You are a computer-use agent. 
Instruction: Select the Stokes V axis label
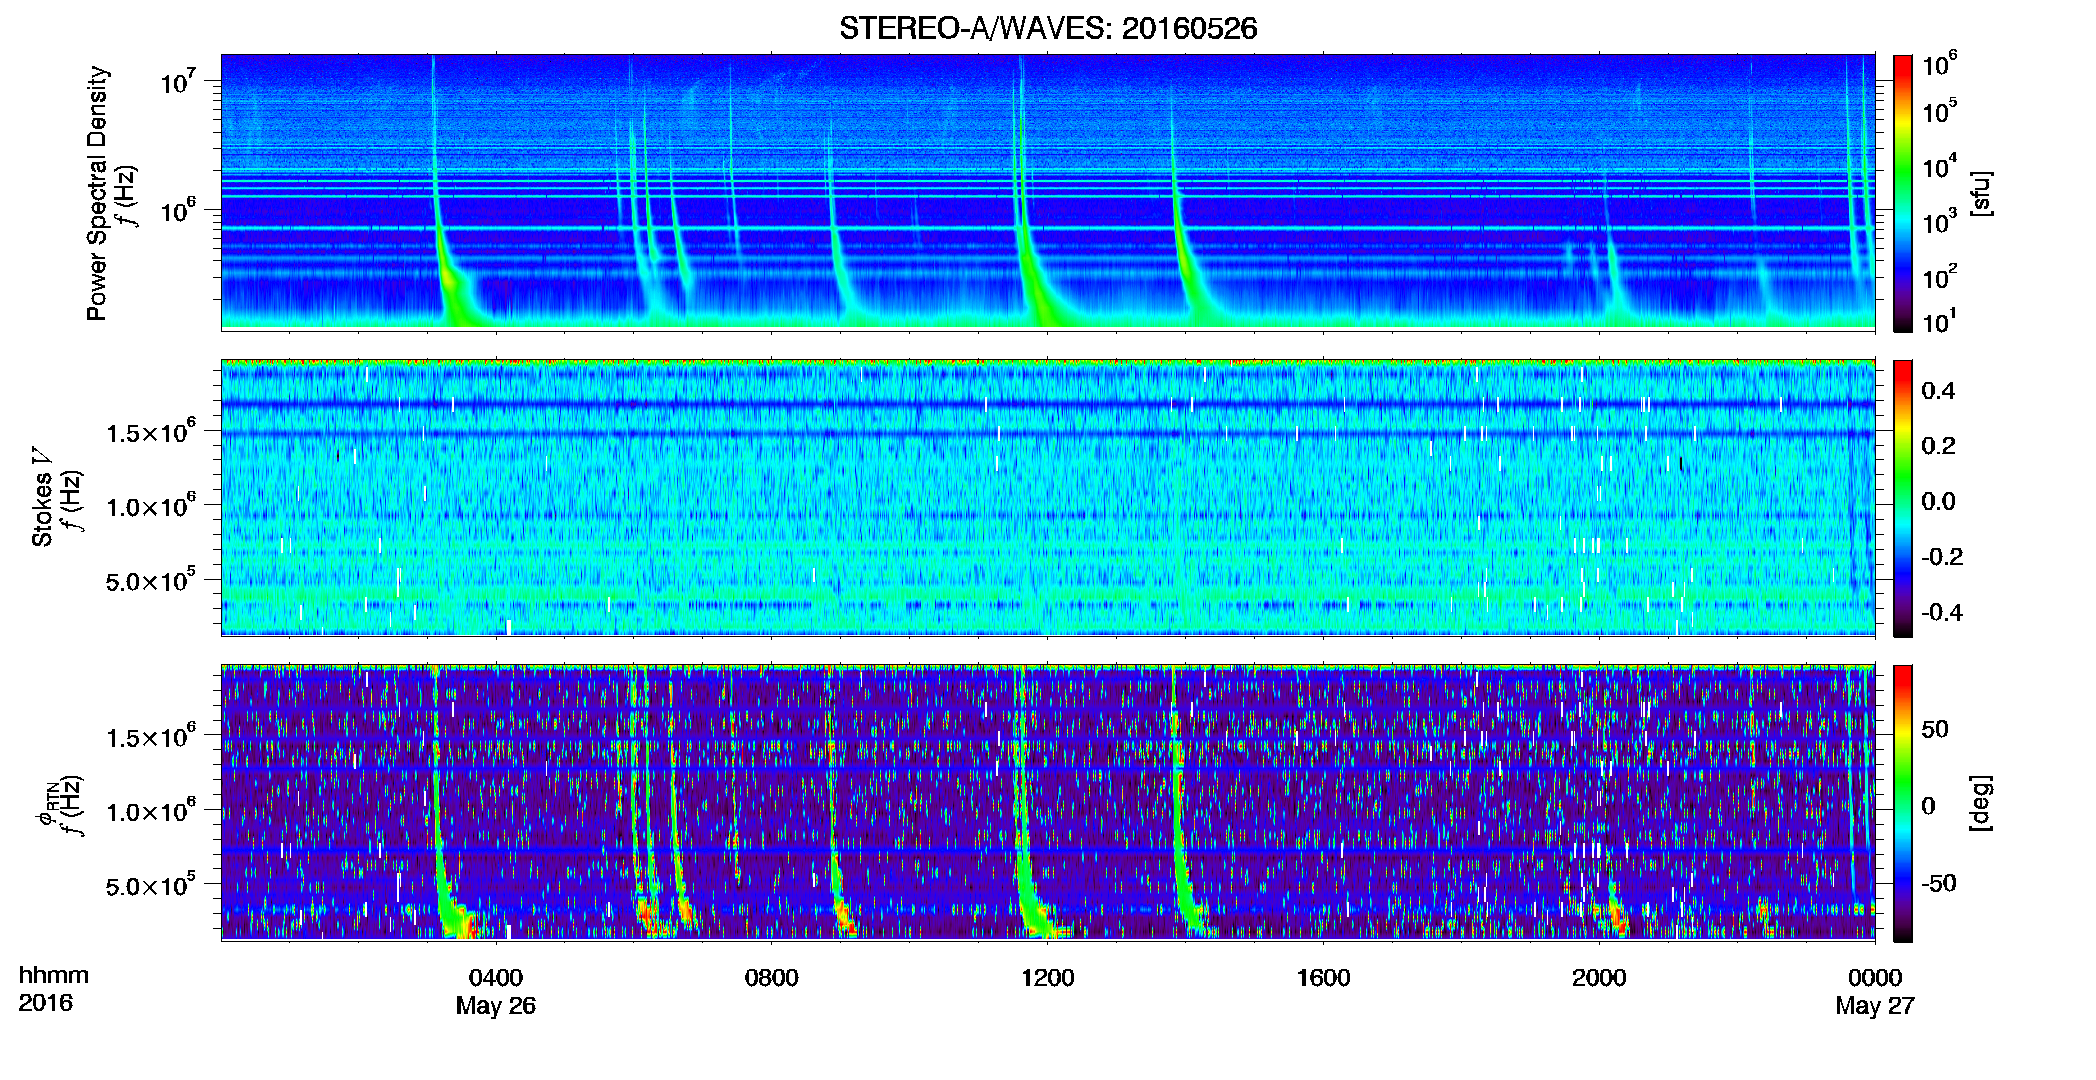point(43,497)
